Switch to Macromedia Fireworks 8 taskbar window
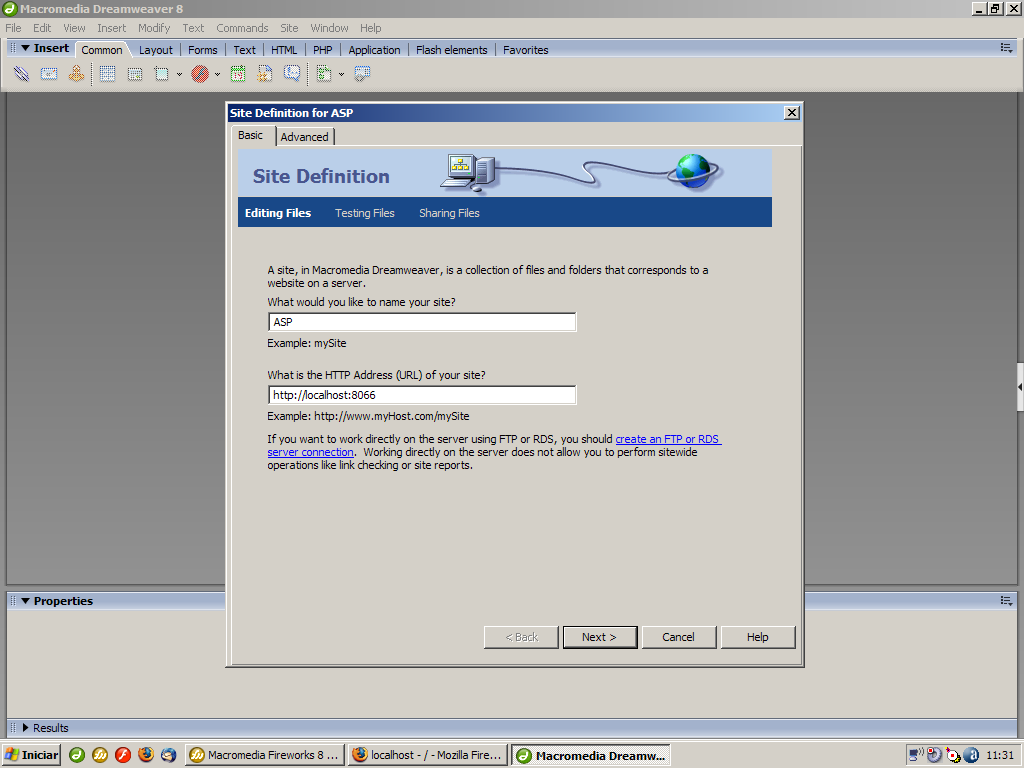 [264, 755]
